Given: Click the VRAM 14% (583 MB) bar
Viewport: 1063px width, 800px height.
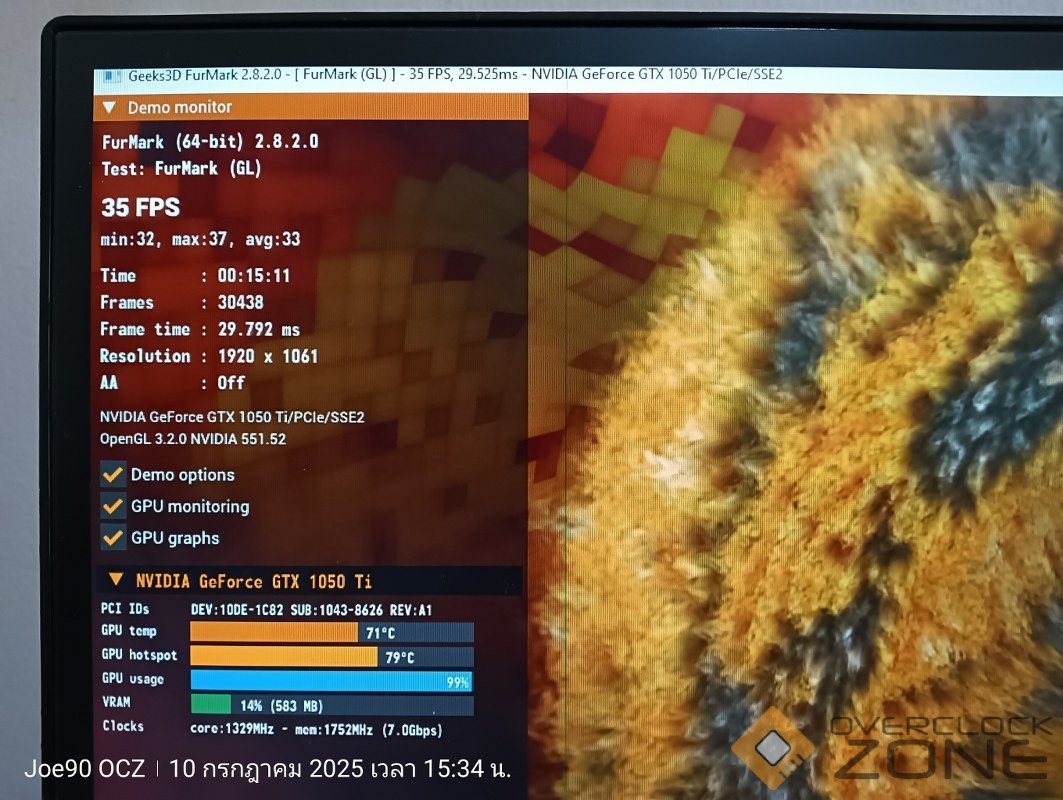Looking at the screenshot, I should point(332,705).
